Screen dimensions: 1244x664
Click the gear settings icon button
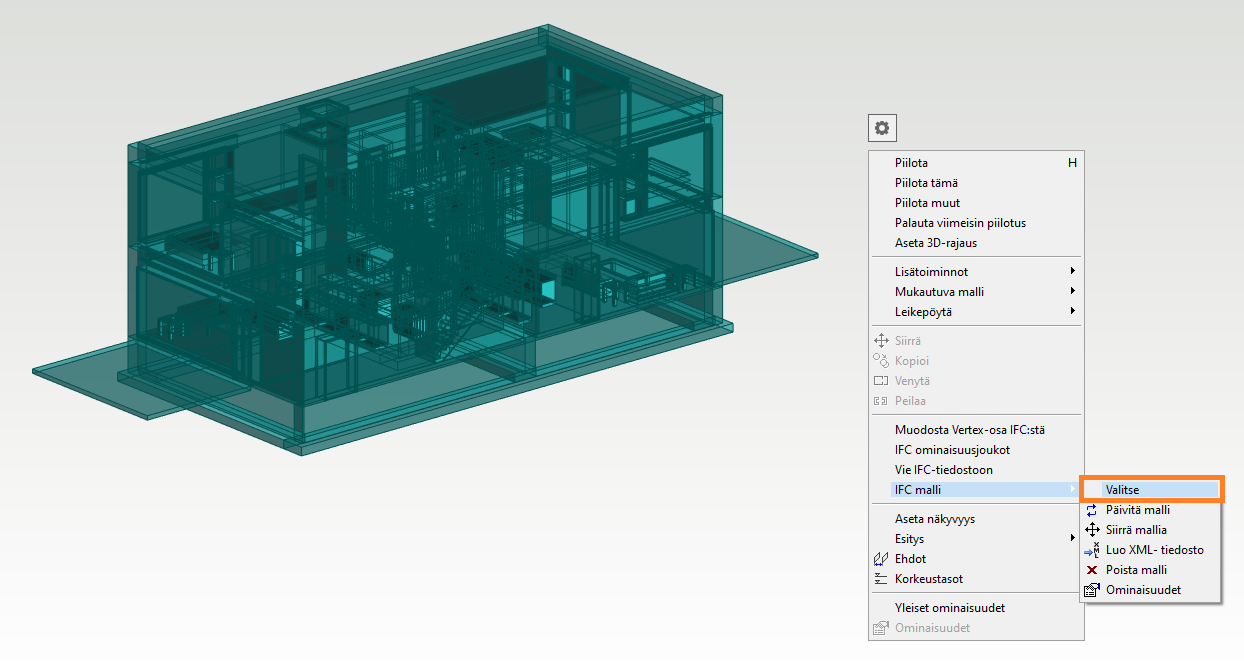(882, 128)
